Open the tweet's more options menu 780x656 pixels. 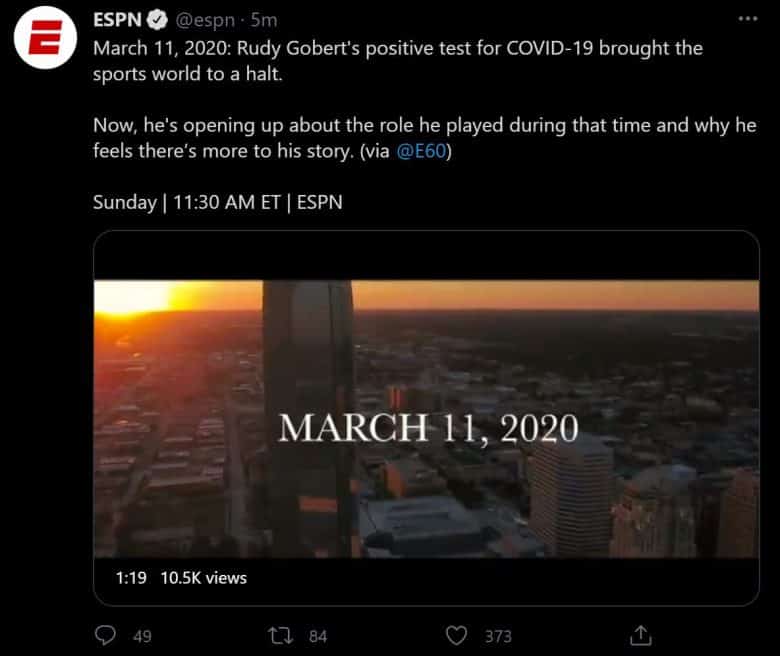747,19
